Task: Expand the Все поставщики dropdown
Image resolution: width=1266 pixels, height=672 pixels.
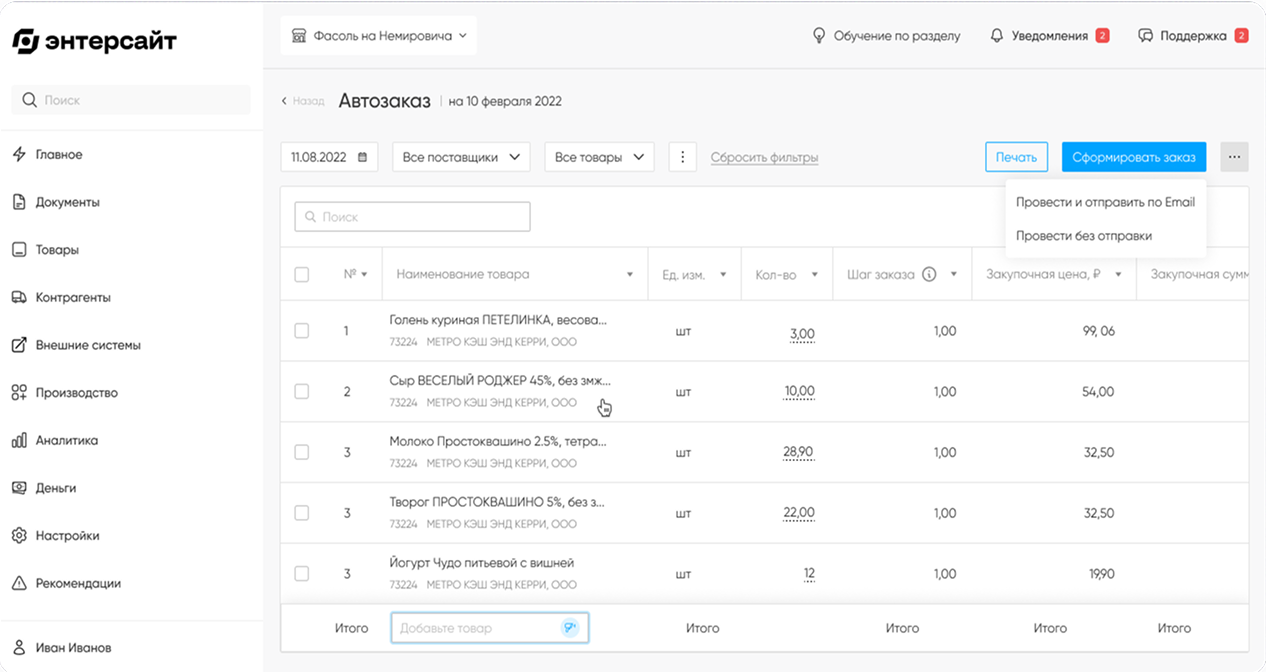Action: [461, 157]
